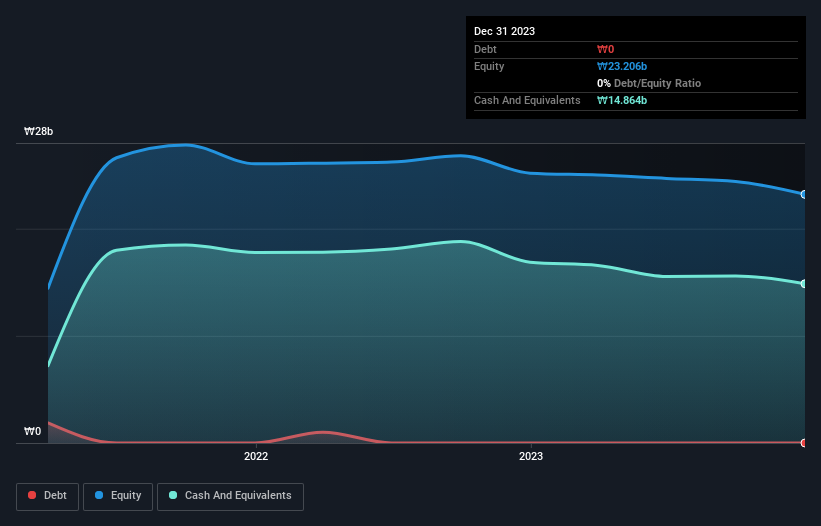Click the blue Equity legend dot

point(99,495)
